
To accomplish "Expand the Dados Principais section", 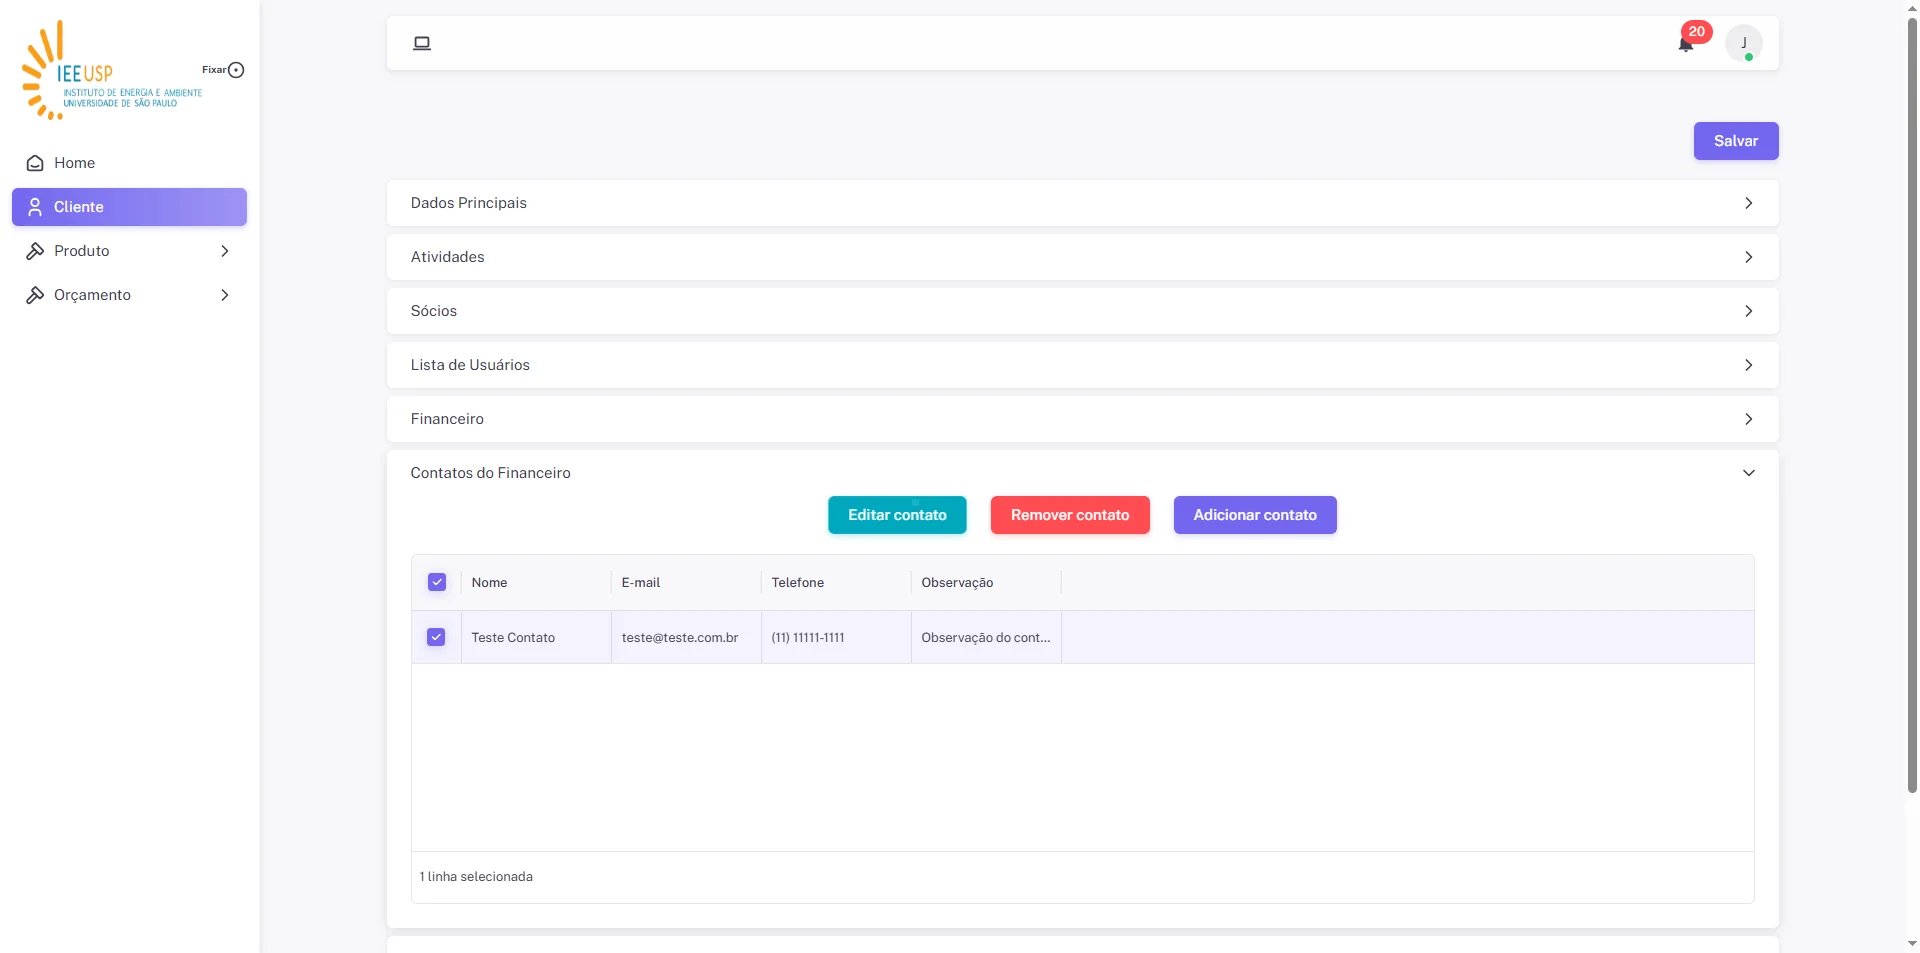I will (1082, 203).
